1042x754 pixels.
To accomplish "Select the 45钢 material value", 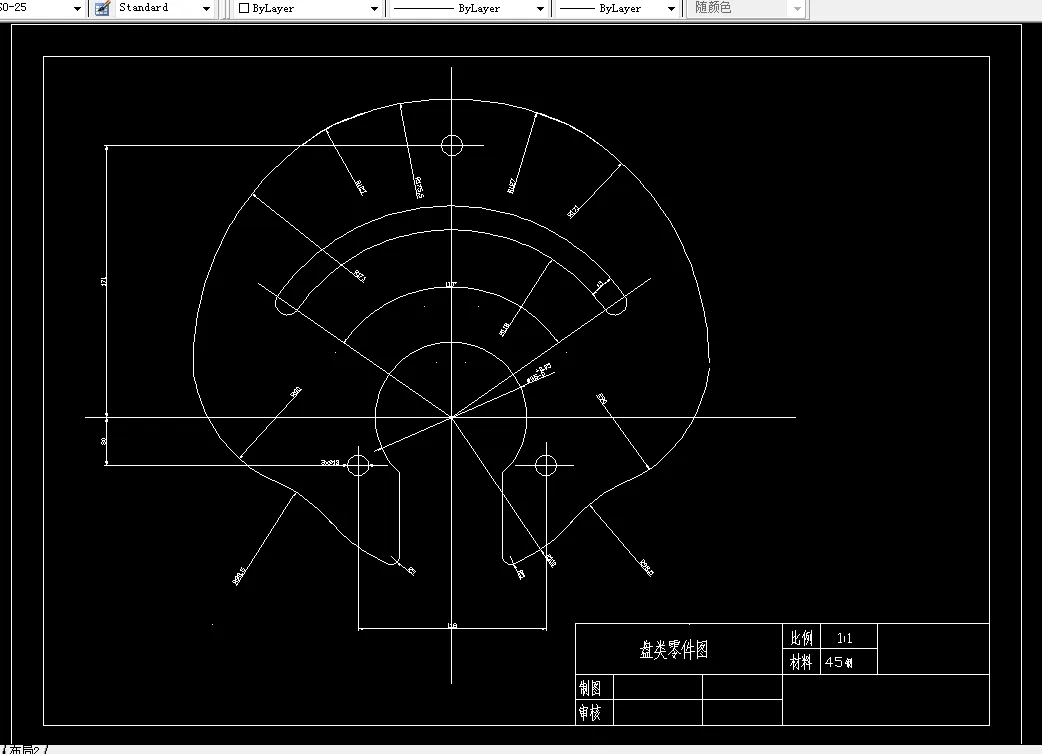I will click(x=839, y=662).
